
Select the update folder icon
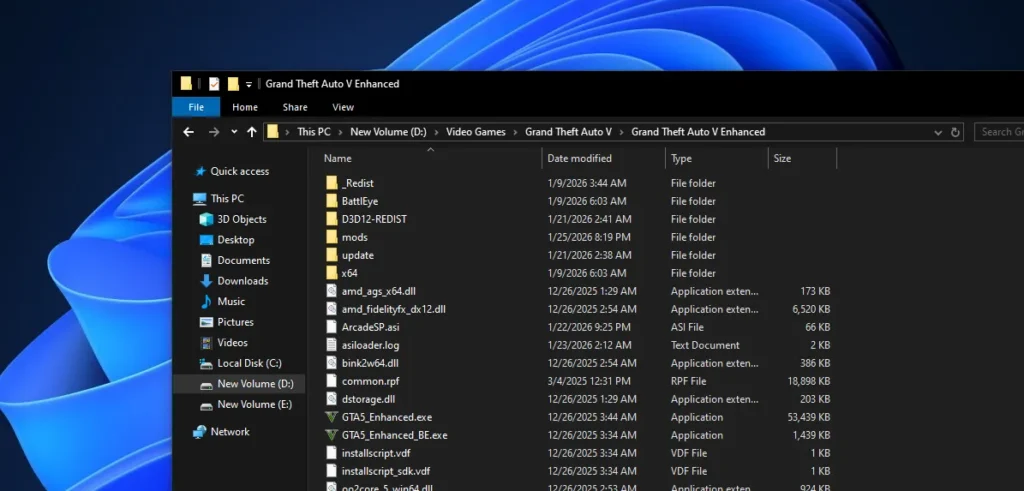332,255
